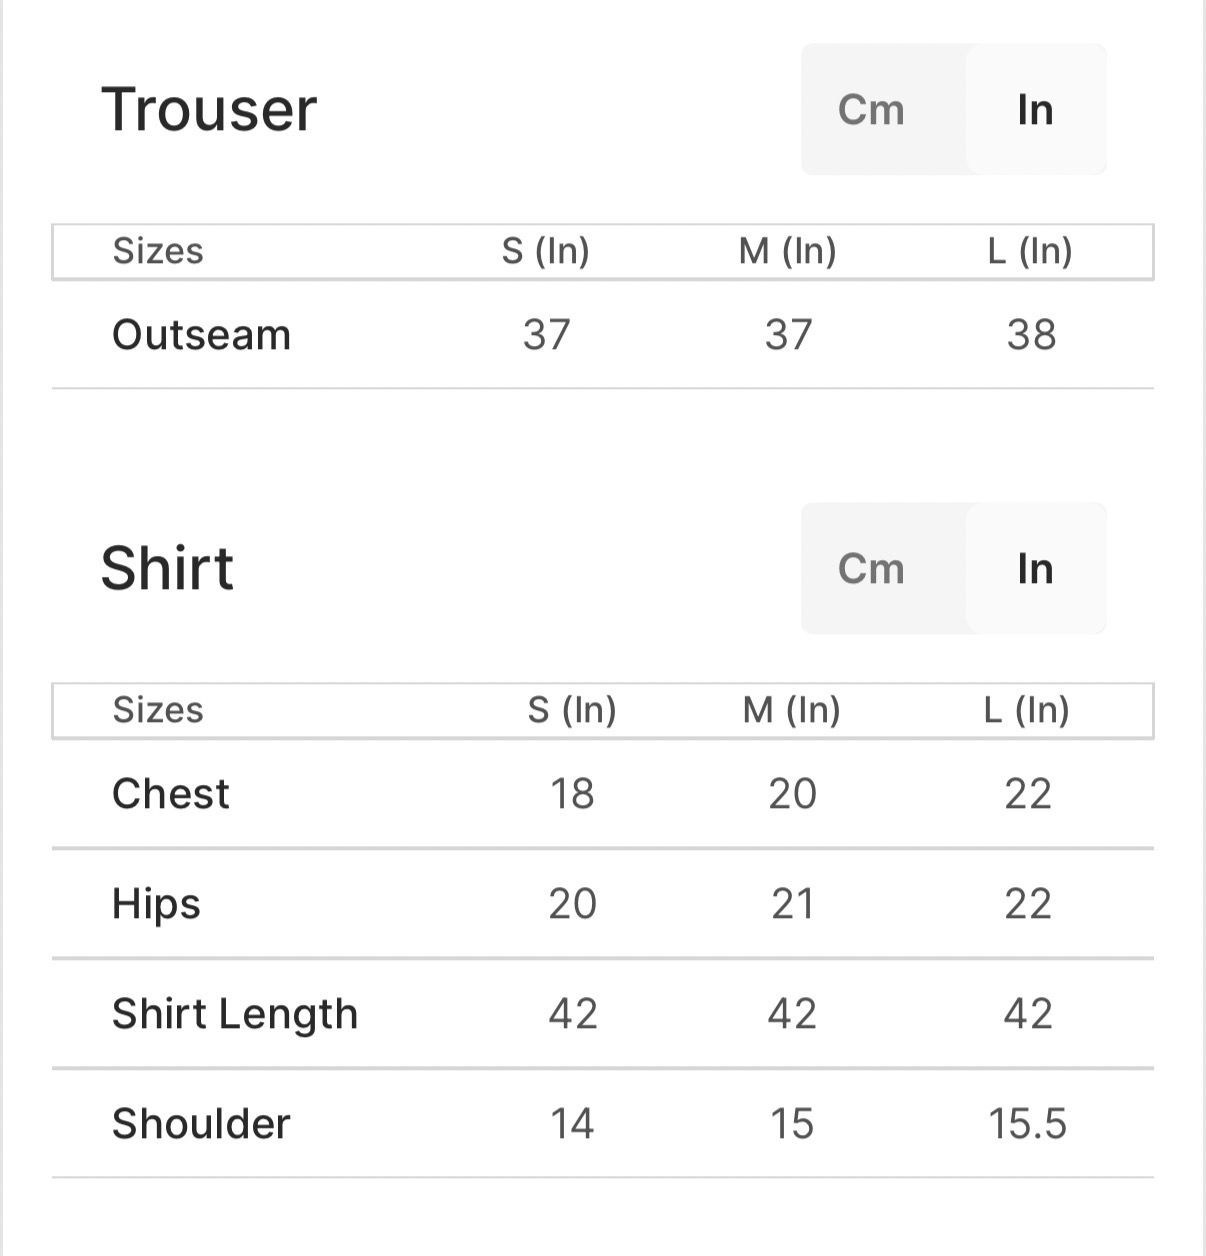Click the Chest row label
The image size is (1206, 1256).
[x=171, y=794]
